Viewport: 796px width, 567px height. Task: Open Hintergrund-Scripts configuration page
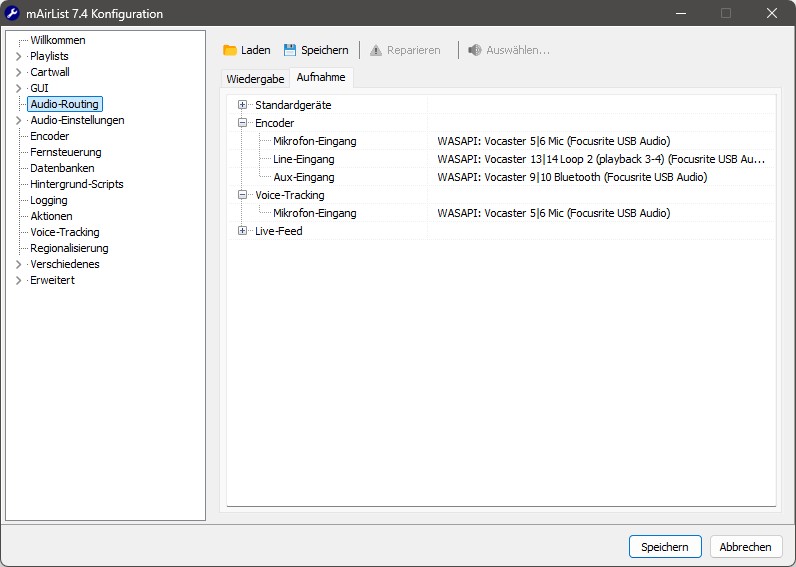(76, 184)
